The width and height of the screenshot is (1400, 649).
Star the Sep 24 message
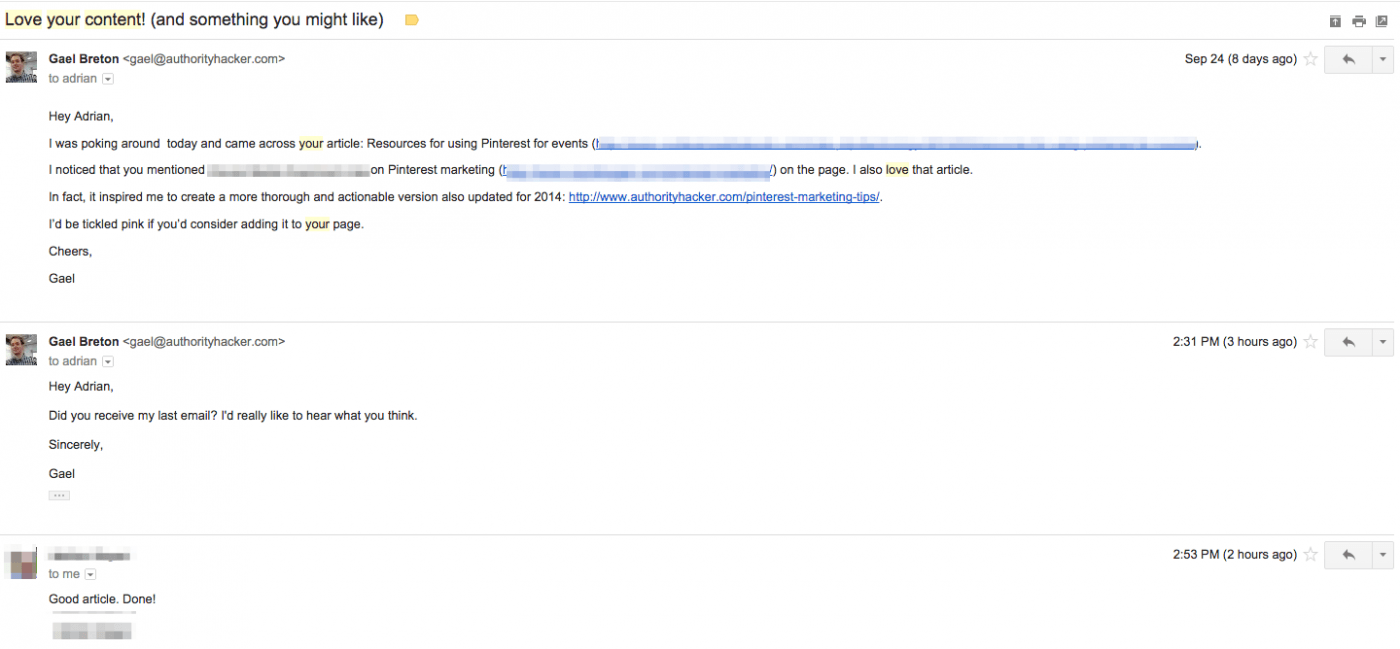click(1310, 59)
